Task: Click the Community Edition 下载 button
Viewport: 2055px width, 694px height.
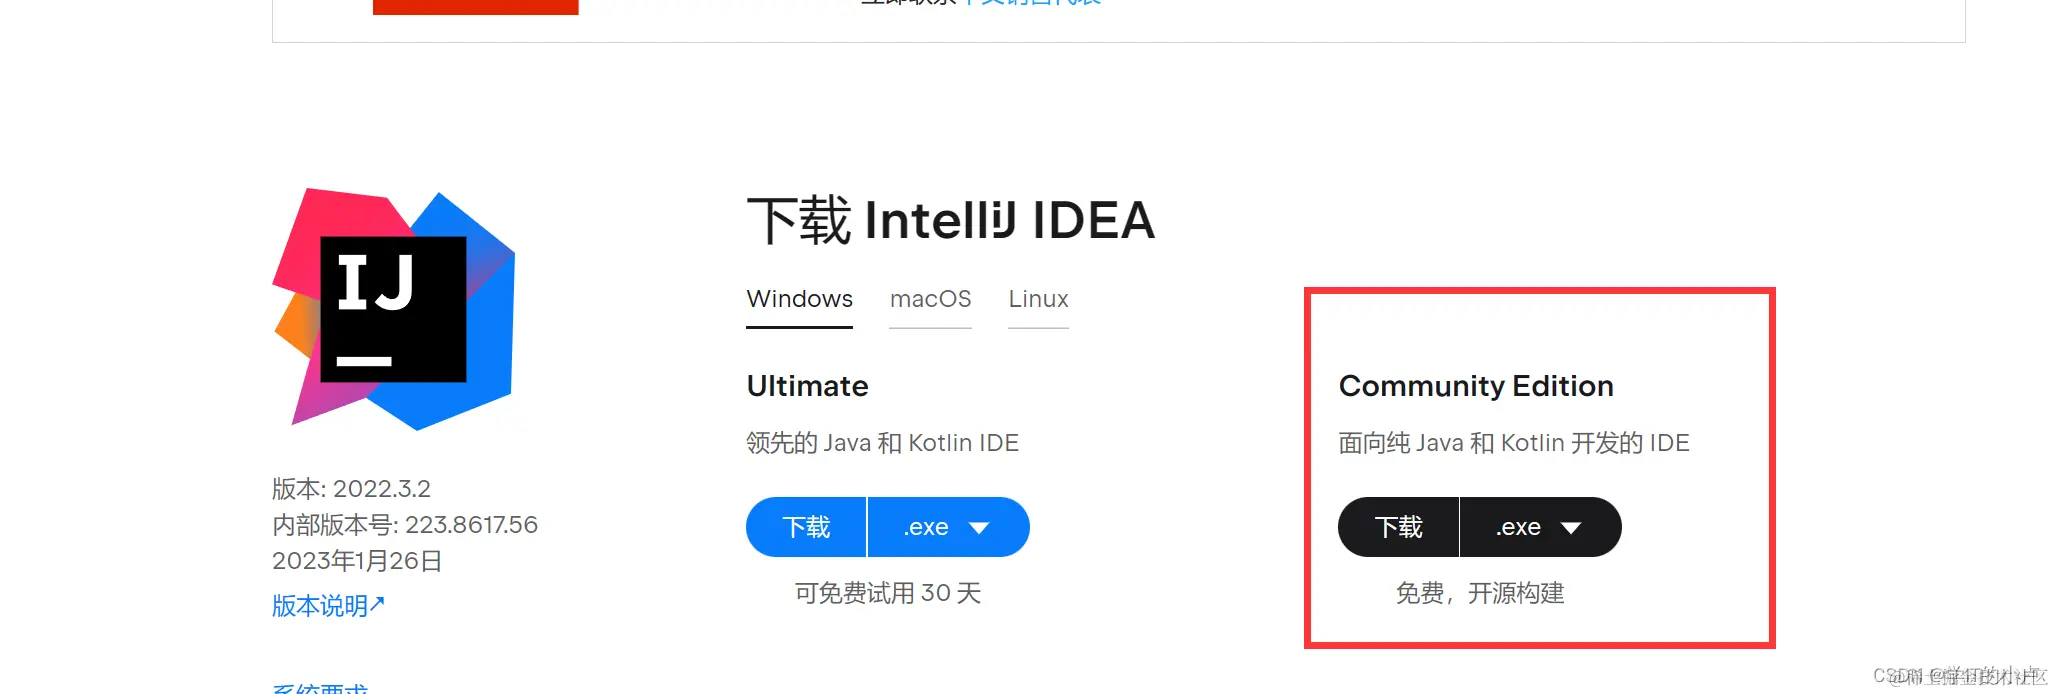Action: coord(1398,527)
